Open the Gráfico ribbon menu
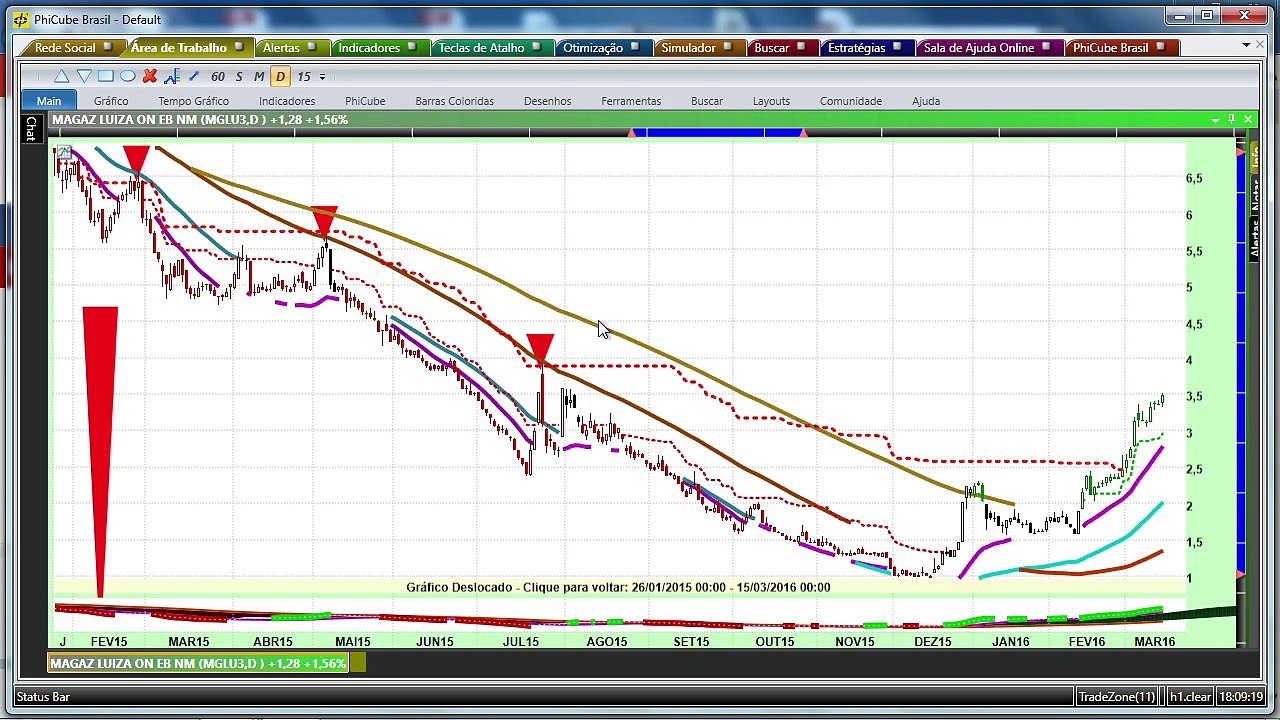Screen dimensions: 1280x720 111,101
